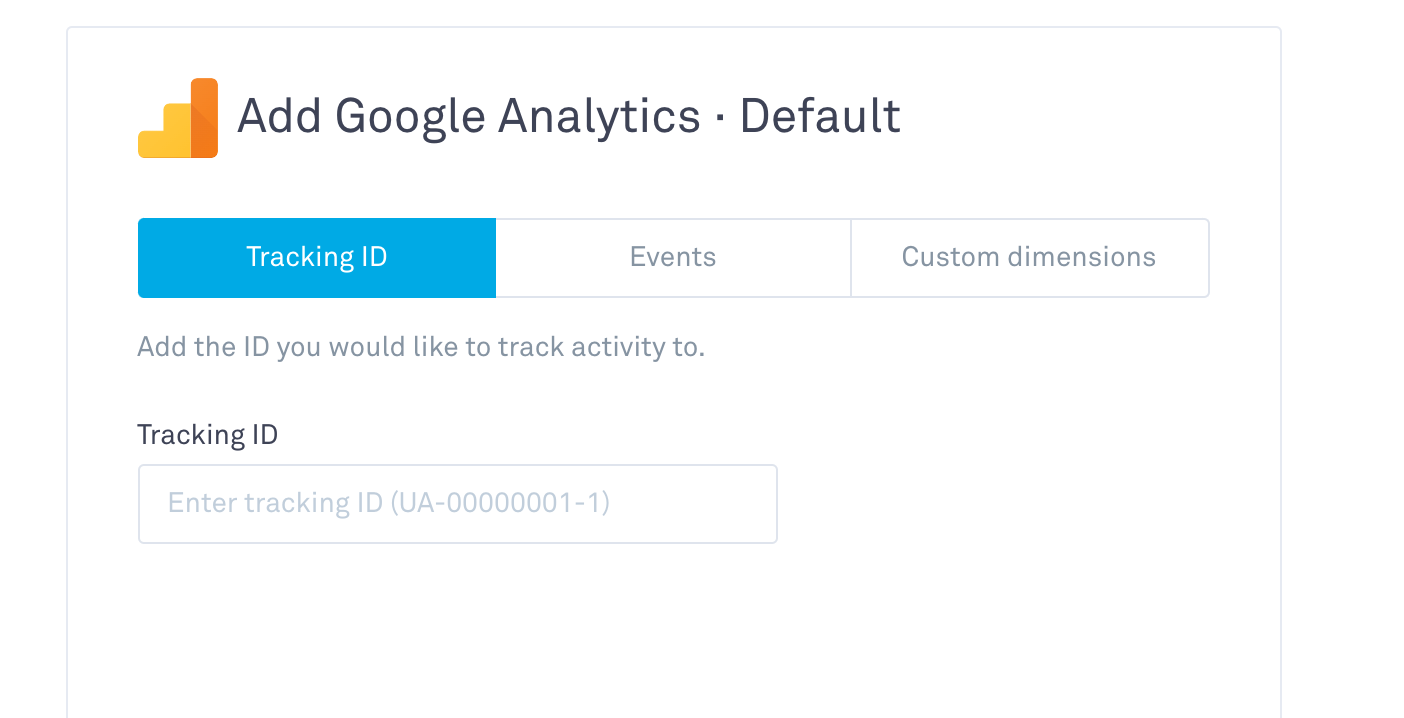1404x718 pixels.
Task: Click the empty card area below the tracking field
Action: coord(673,630)
